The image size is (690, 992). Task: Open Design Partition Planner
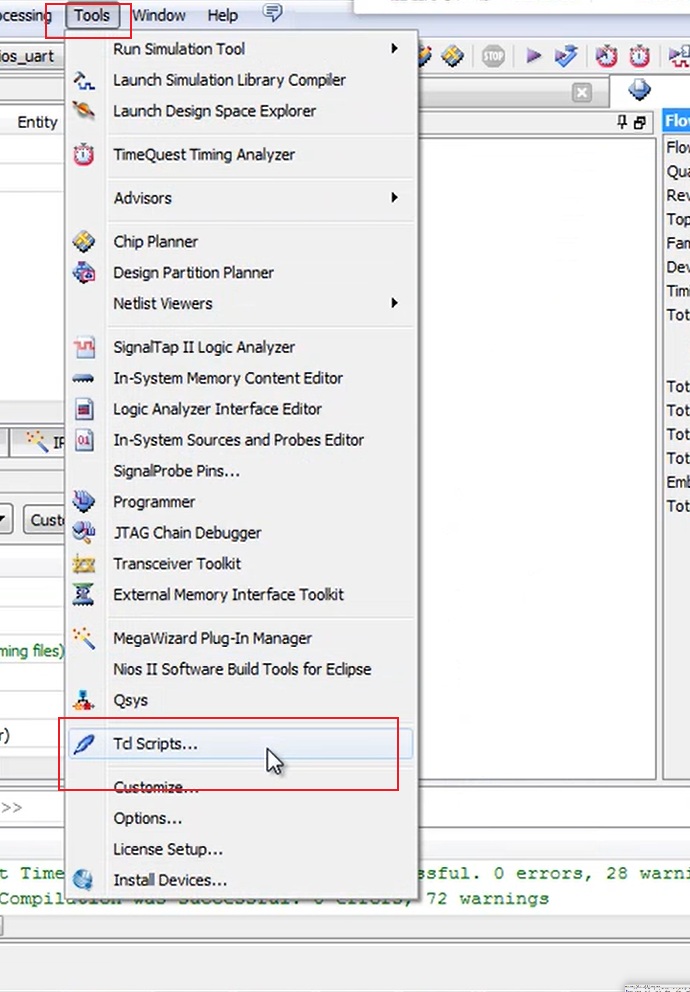click(x=241, y=273)
